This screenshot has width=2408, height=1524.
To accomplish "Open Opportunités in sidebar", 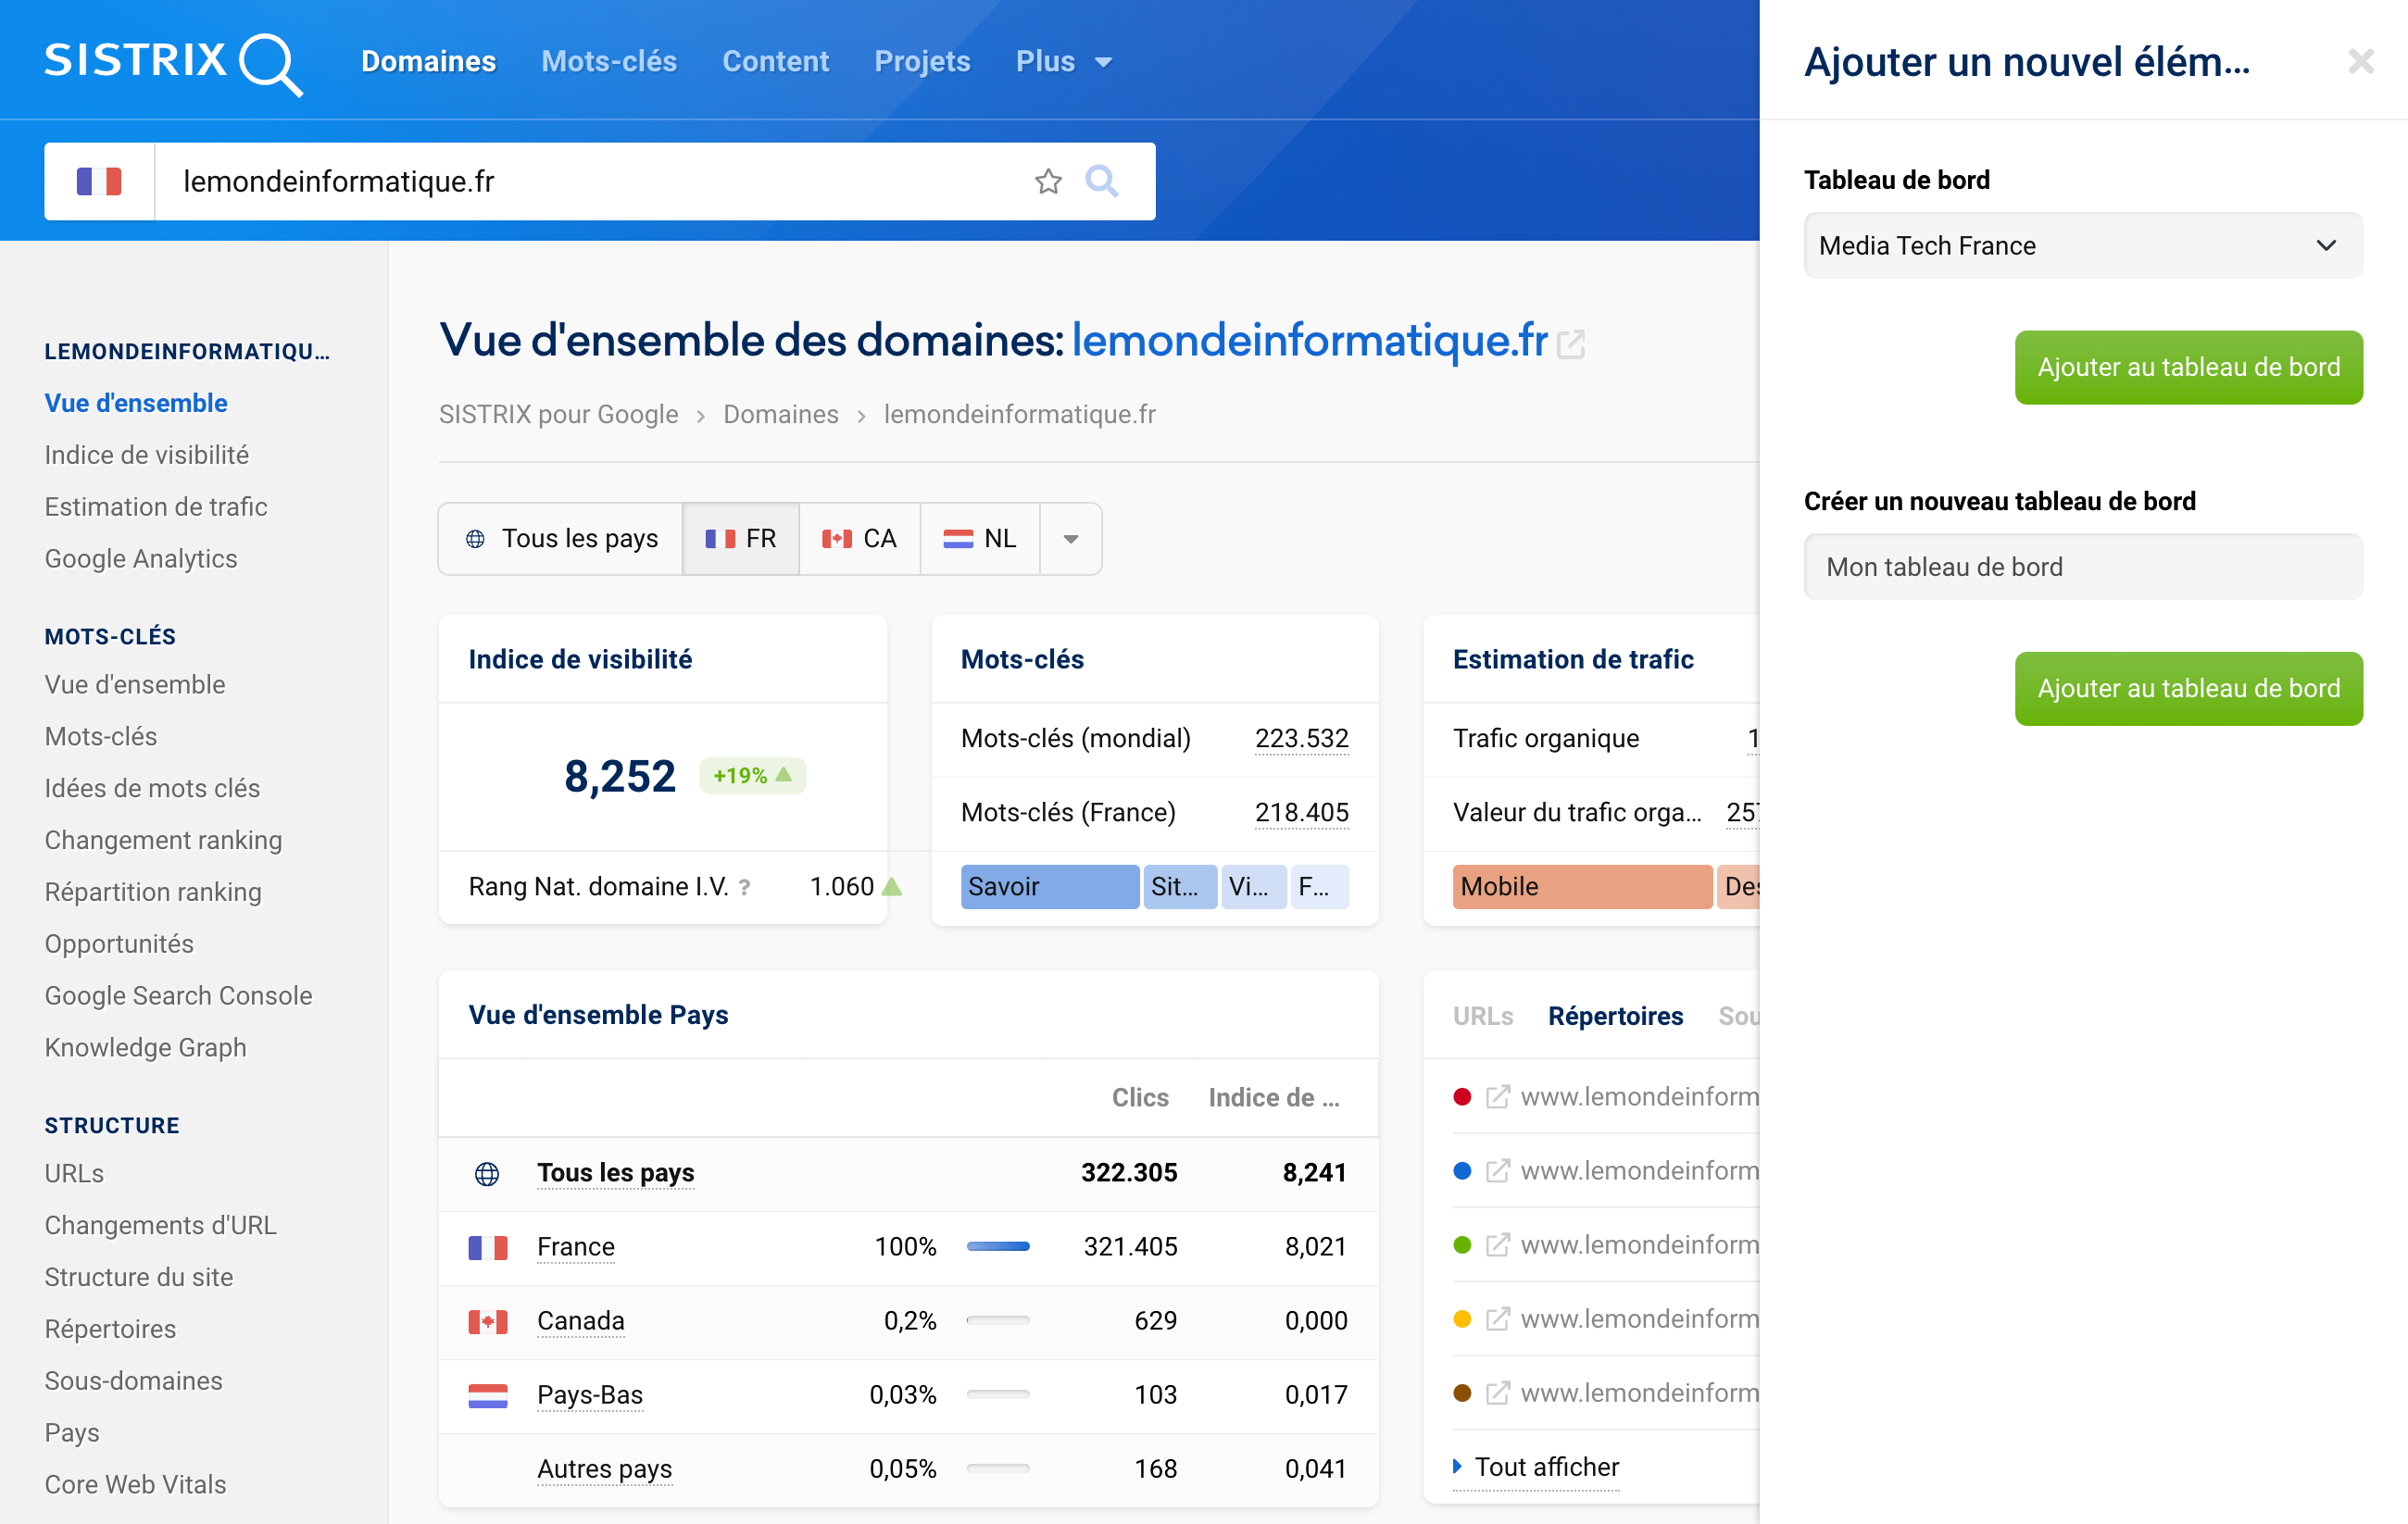I will point(119,944).
